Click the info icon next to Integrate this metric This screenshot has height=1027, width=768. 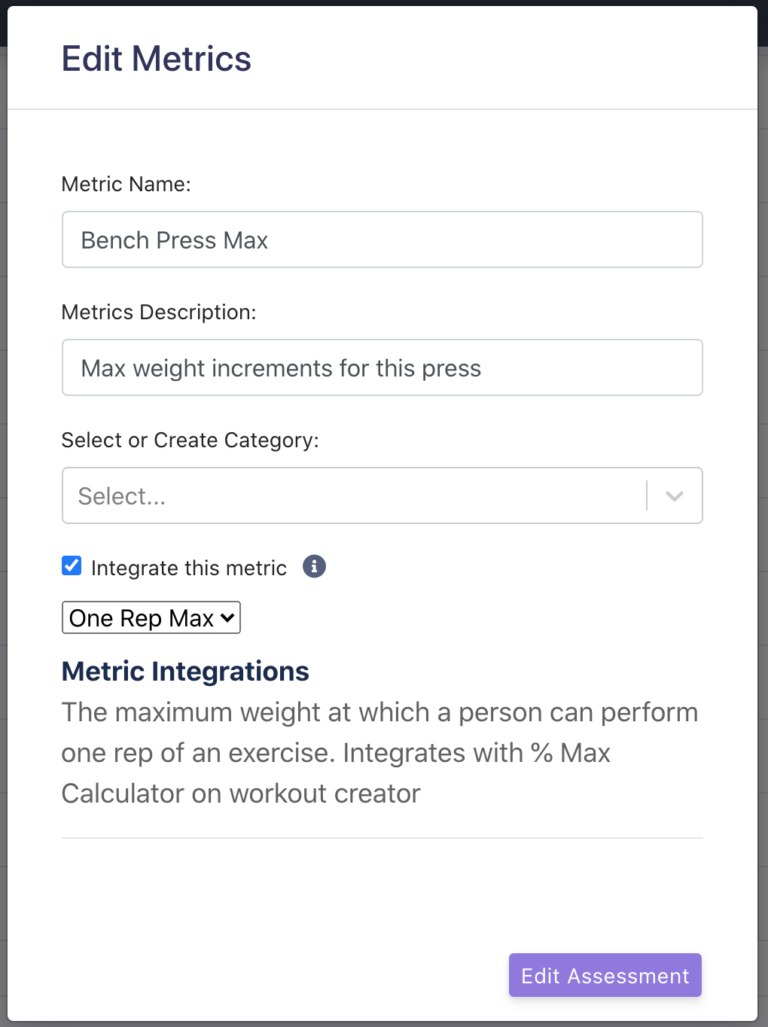(x=315, y=566)
